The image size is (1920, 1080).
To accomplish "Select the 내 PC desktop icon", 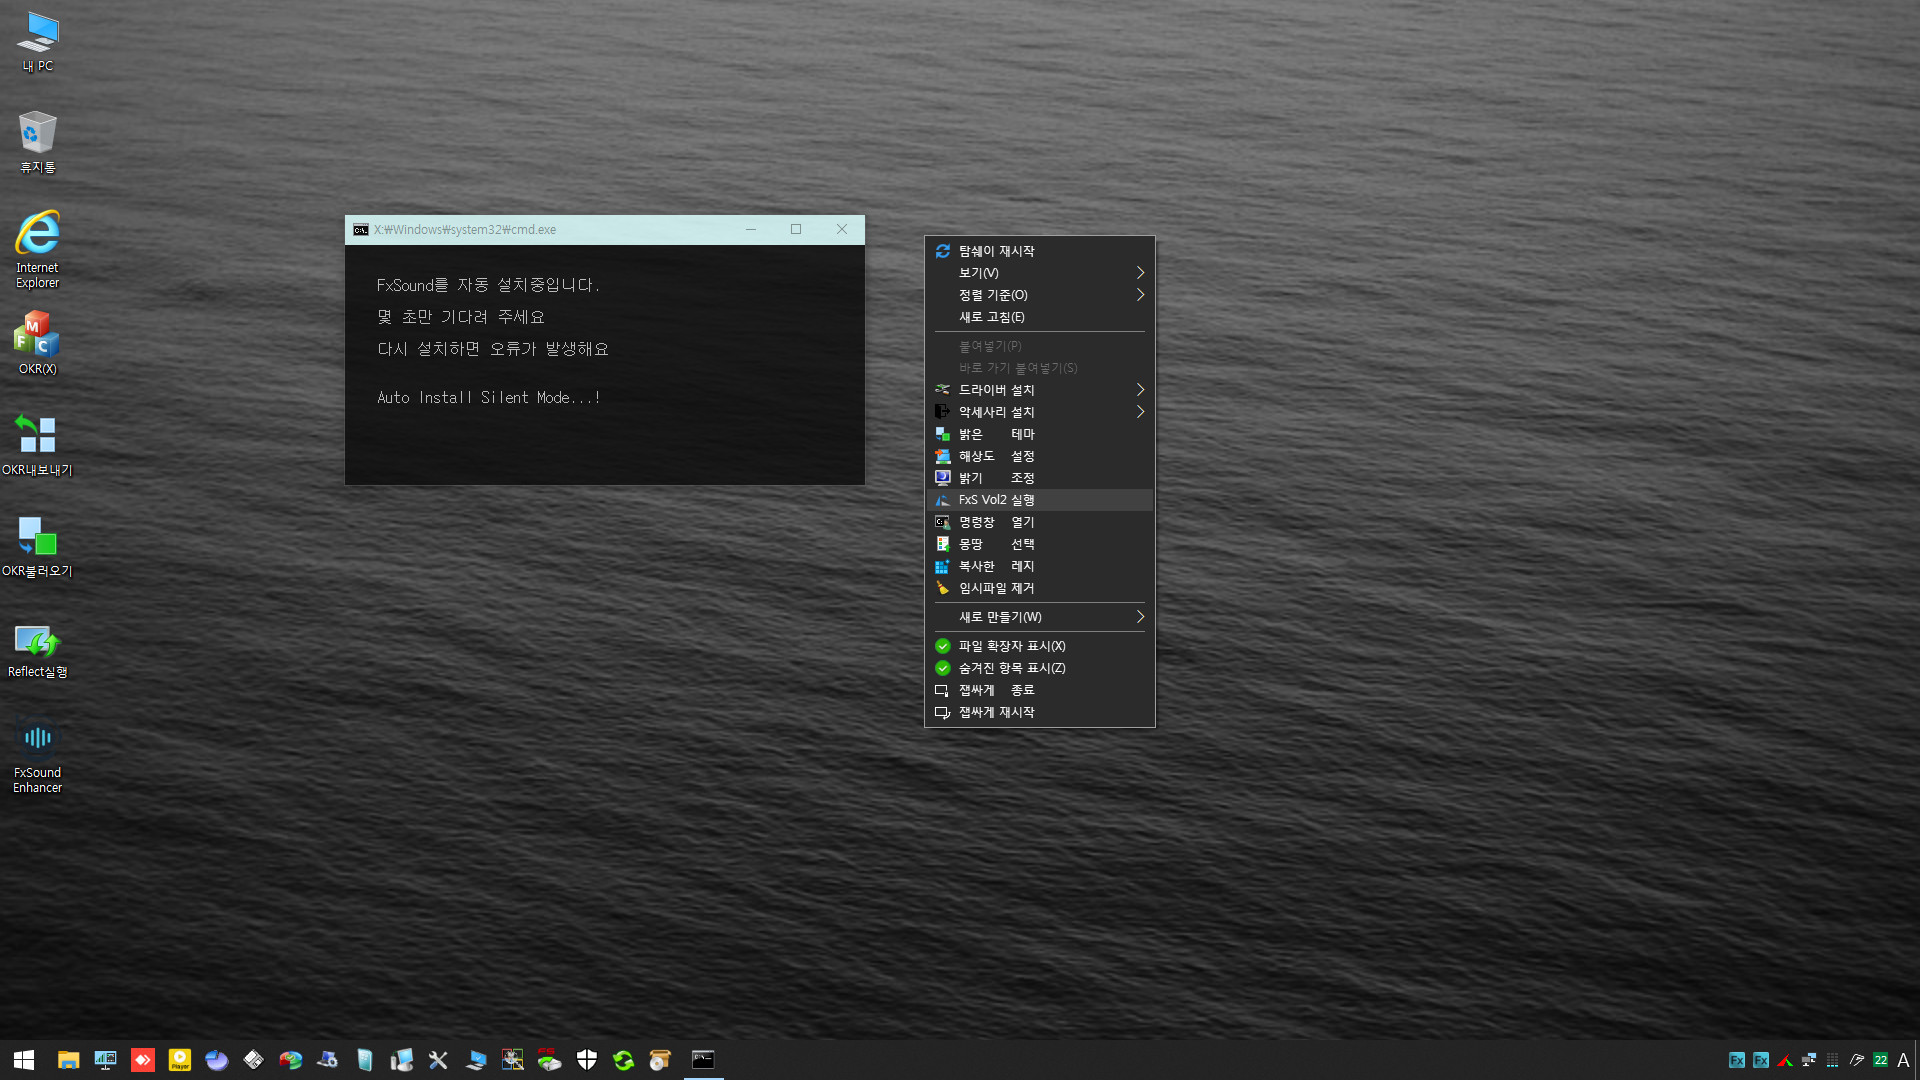I will pyautogui.click(x=38, y=41).
